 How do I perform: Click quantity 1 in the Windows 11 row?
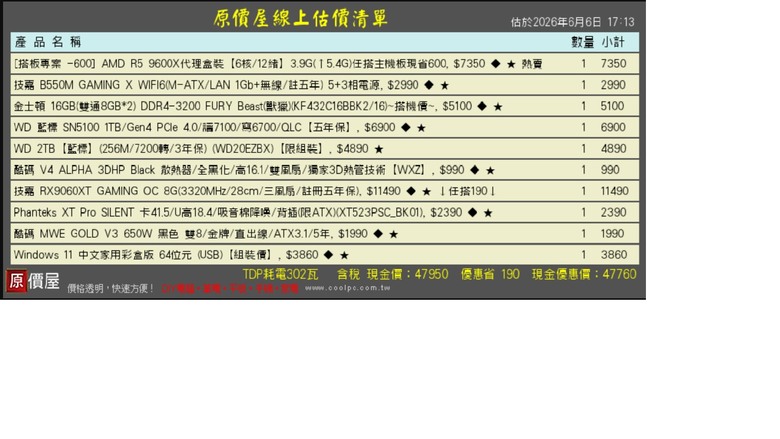pos(584,255)
